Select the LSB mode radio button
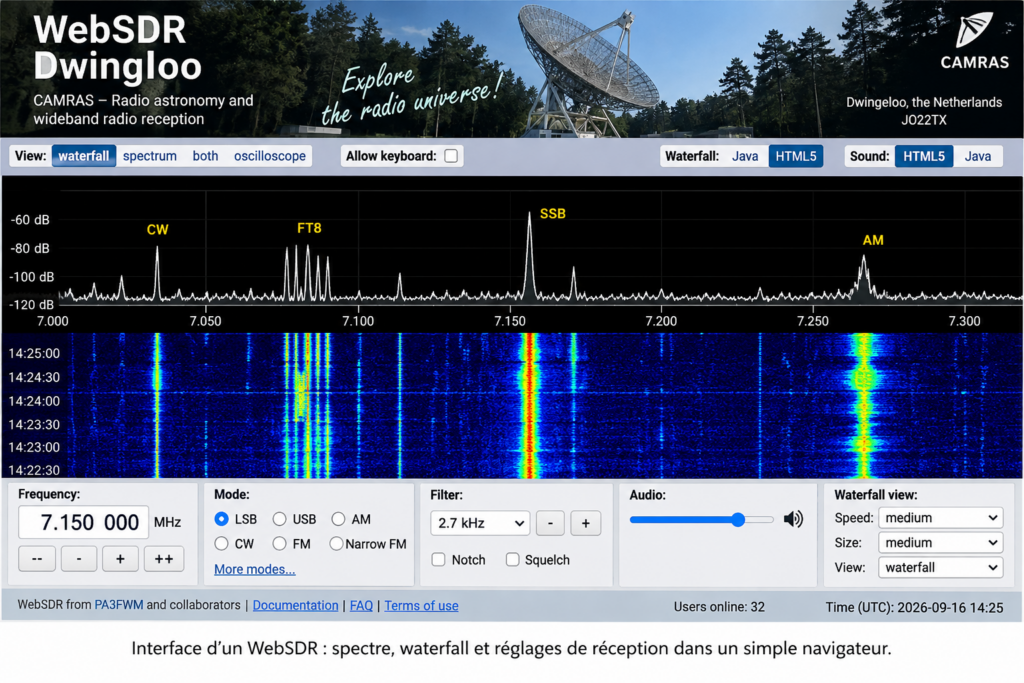Viewport: 1024px width, 683px height. pos(221,519)
